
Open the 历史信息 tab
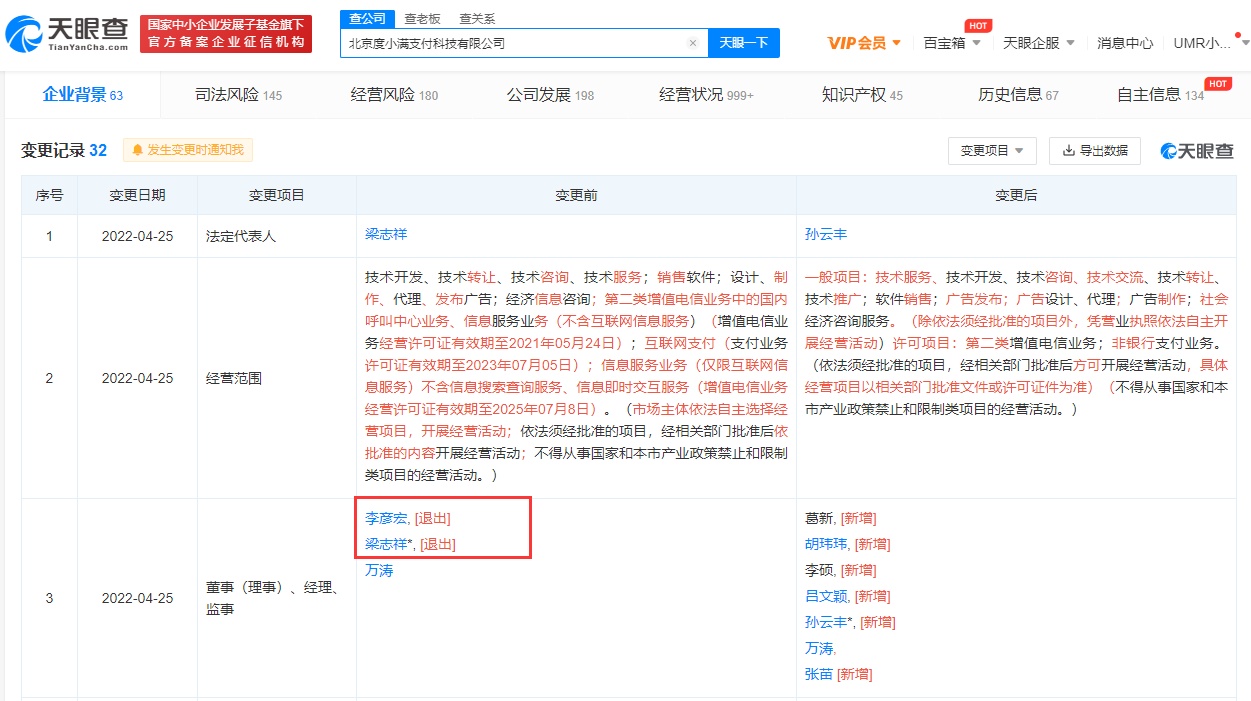[1018, 95]
